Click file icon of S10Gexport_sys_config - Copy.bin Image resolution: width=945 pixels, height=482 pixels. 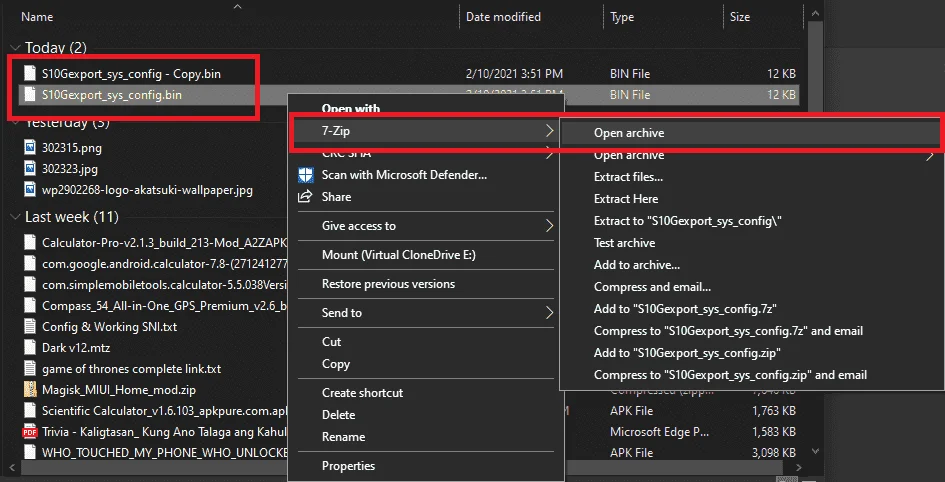click(30, 74)
